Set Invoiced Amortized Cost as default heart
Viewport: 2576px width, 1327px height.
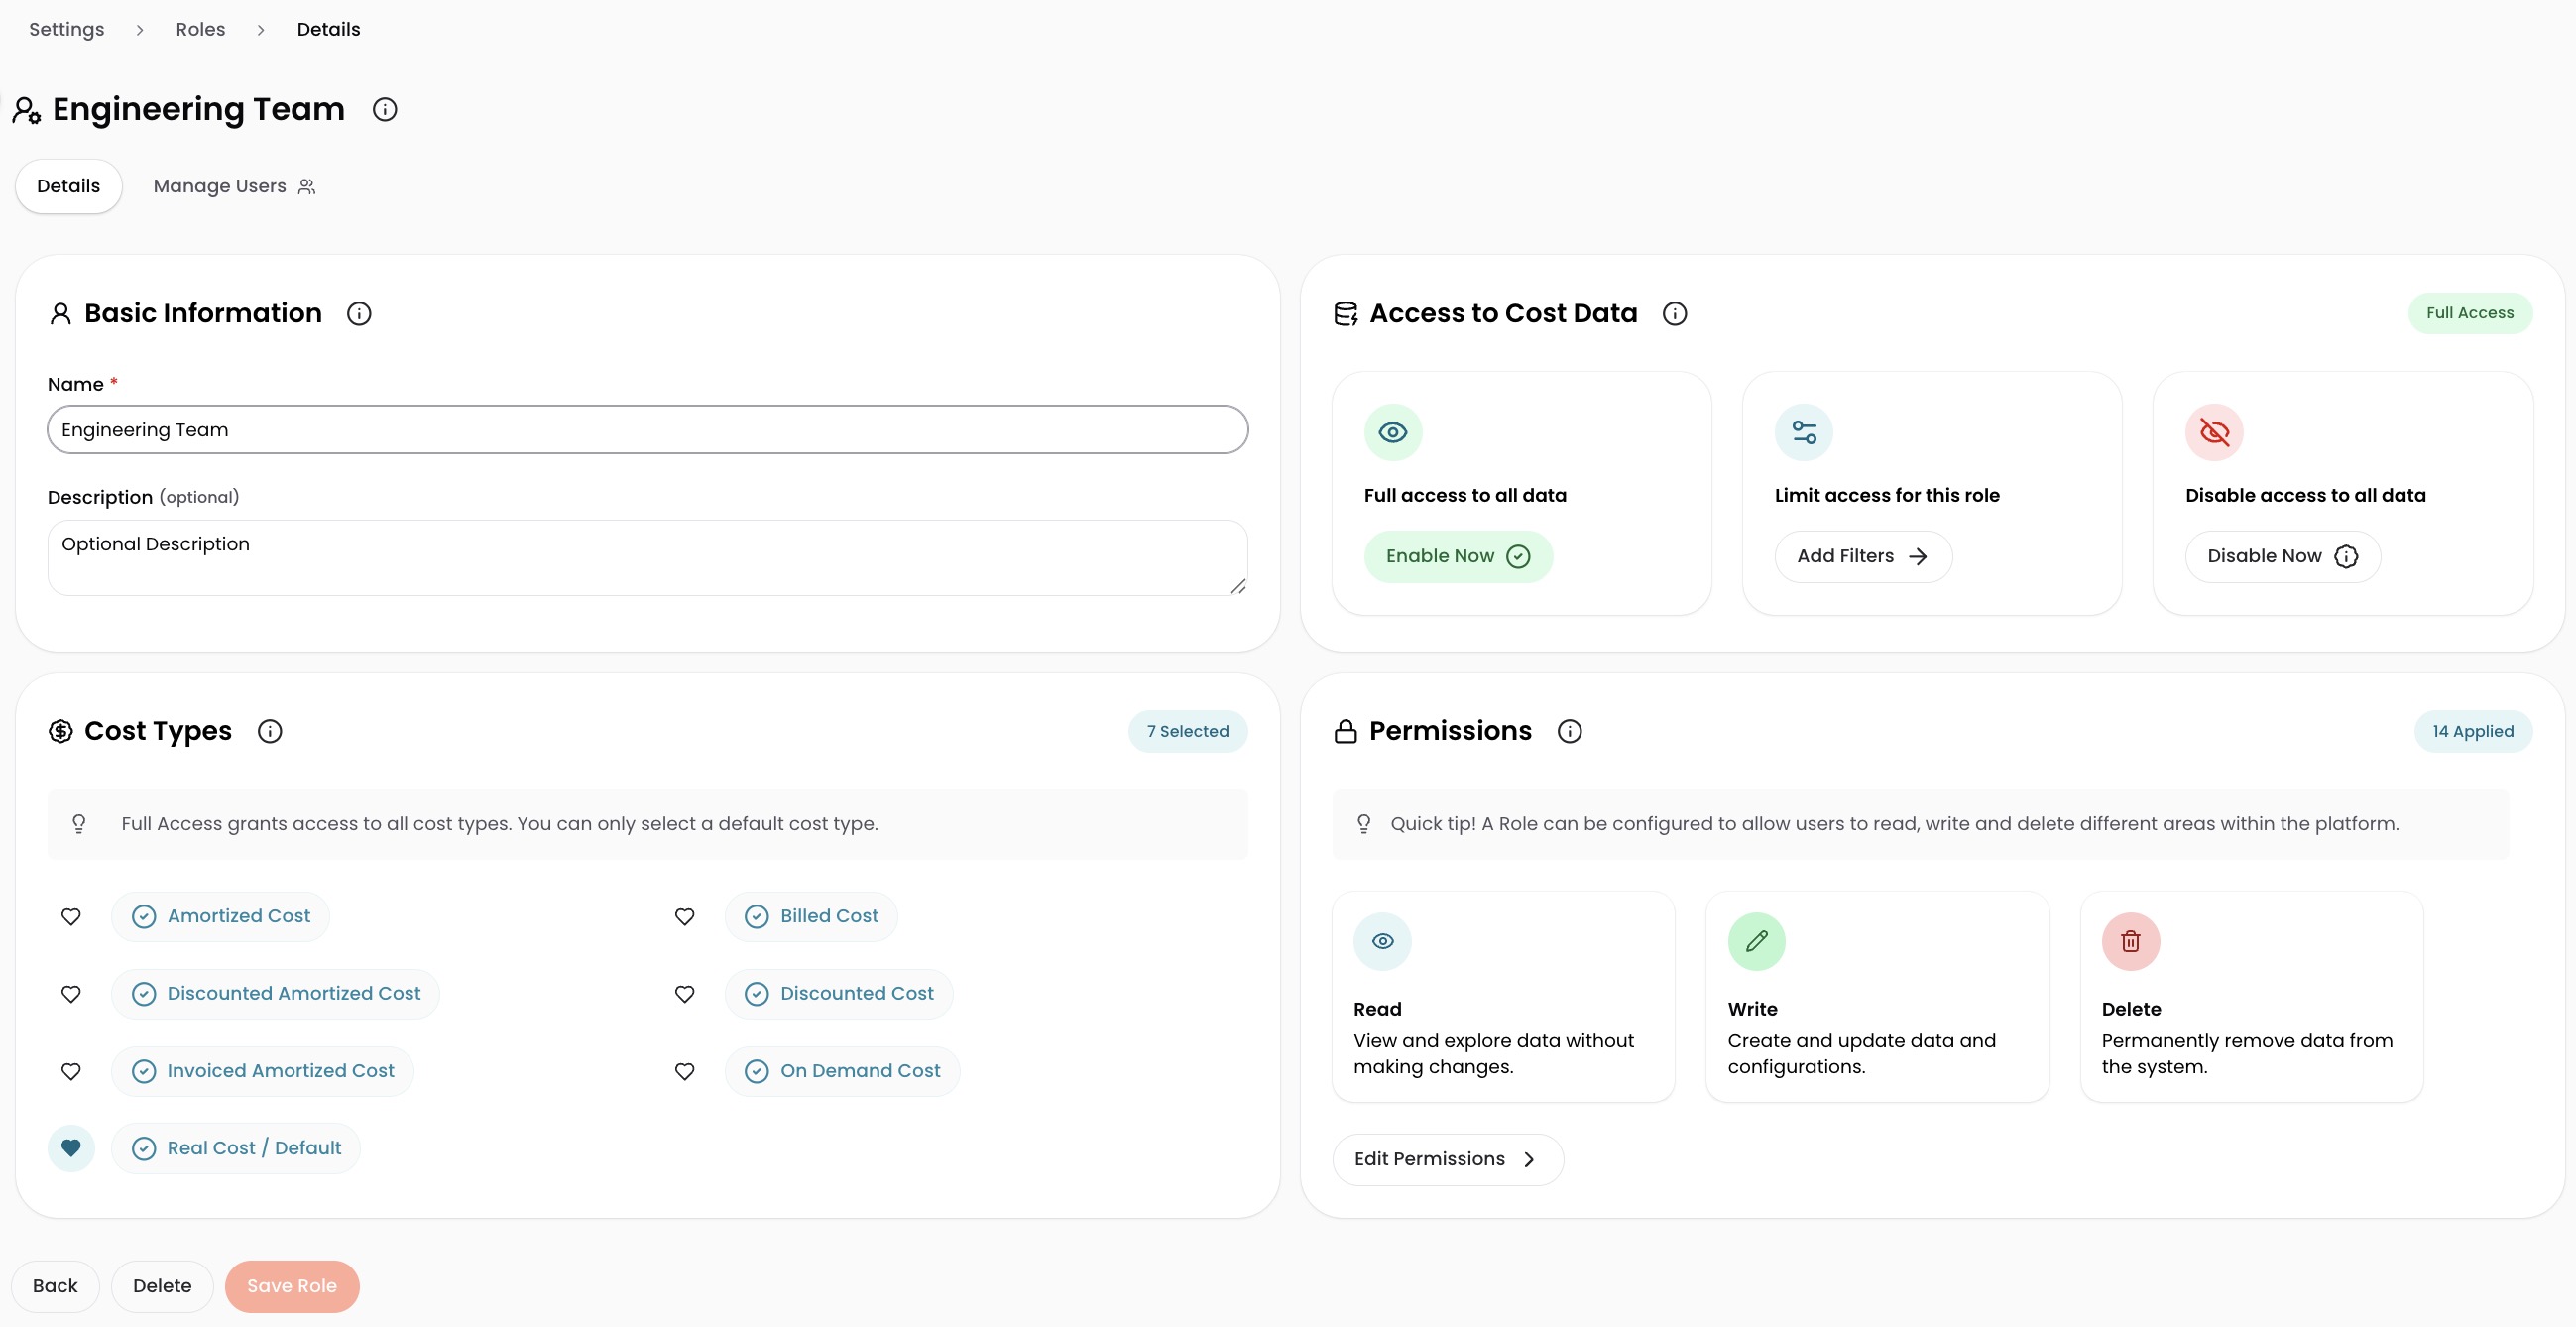(71, 1071)
